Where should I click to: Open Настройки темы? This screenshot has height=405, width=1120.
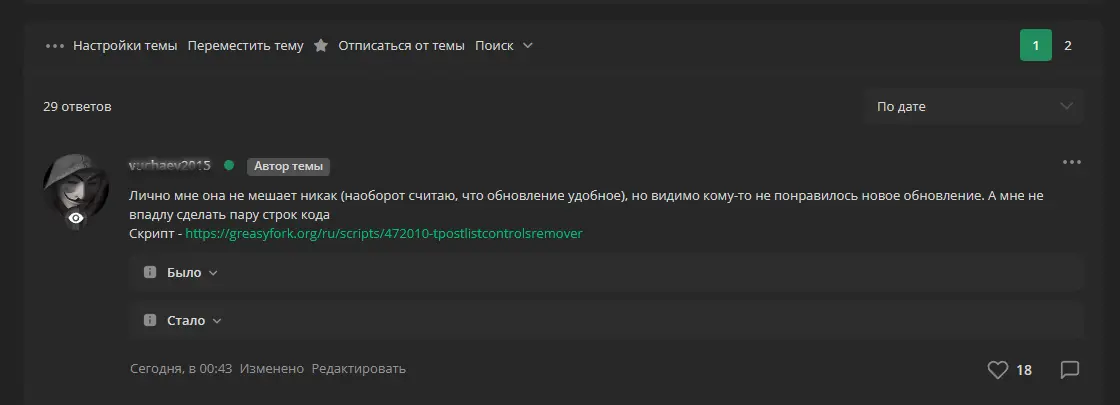(125, 46)
